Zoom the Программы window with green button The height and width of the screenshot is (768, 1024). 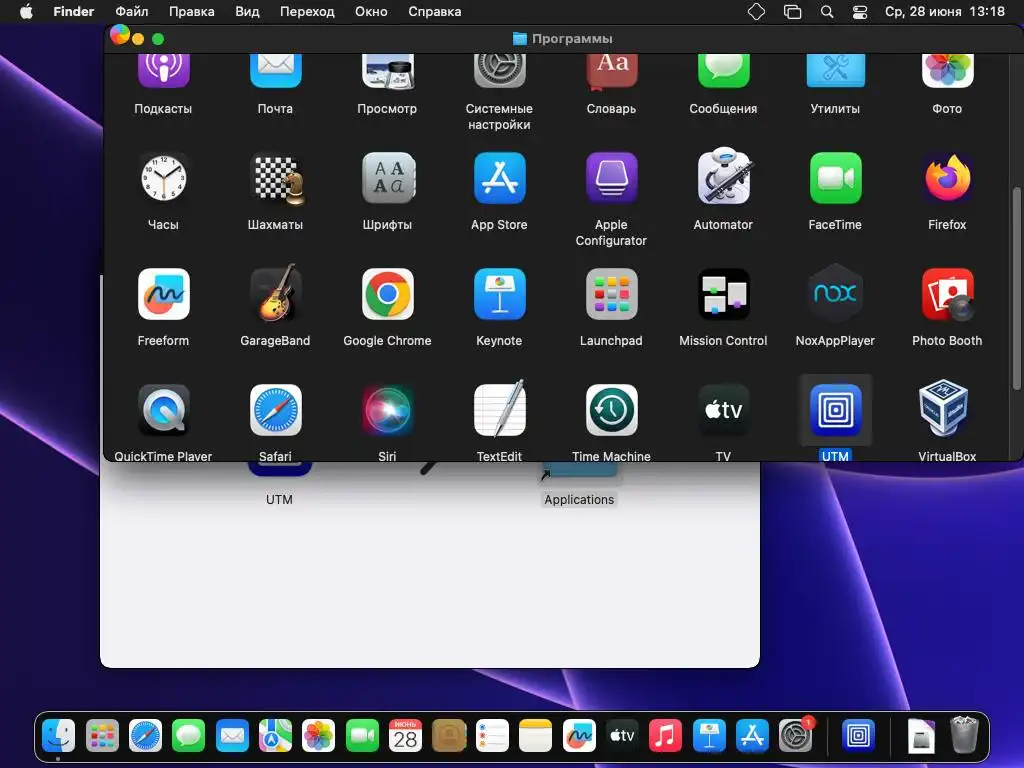pyautogui.click(x=158, y=39)
